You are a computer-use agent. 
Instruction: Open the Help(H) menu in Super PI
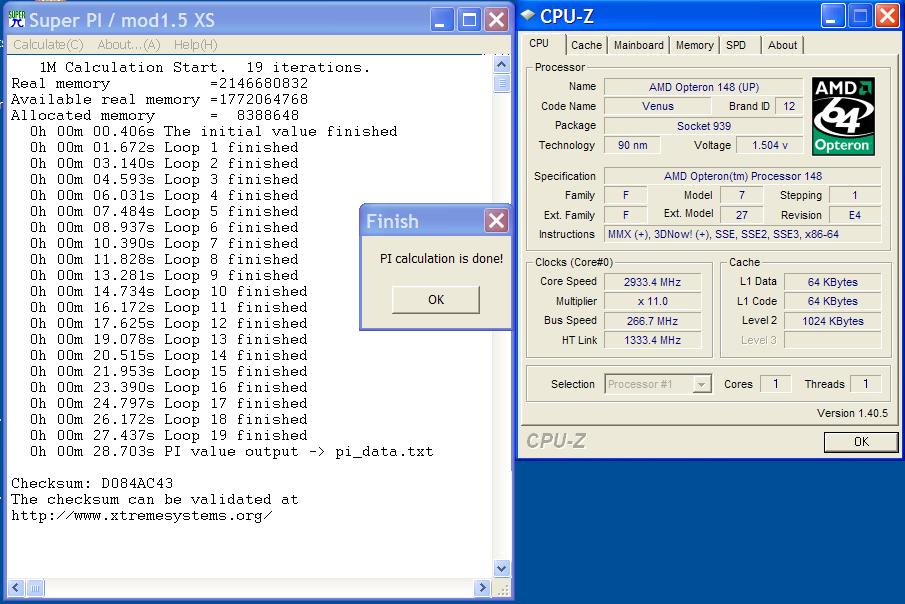195,44
